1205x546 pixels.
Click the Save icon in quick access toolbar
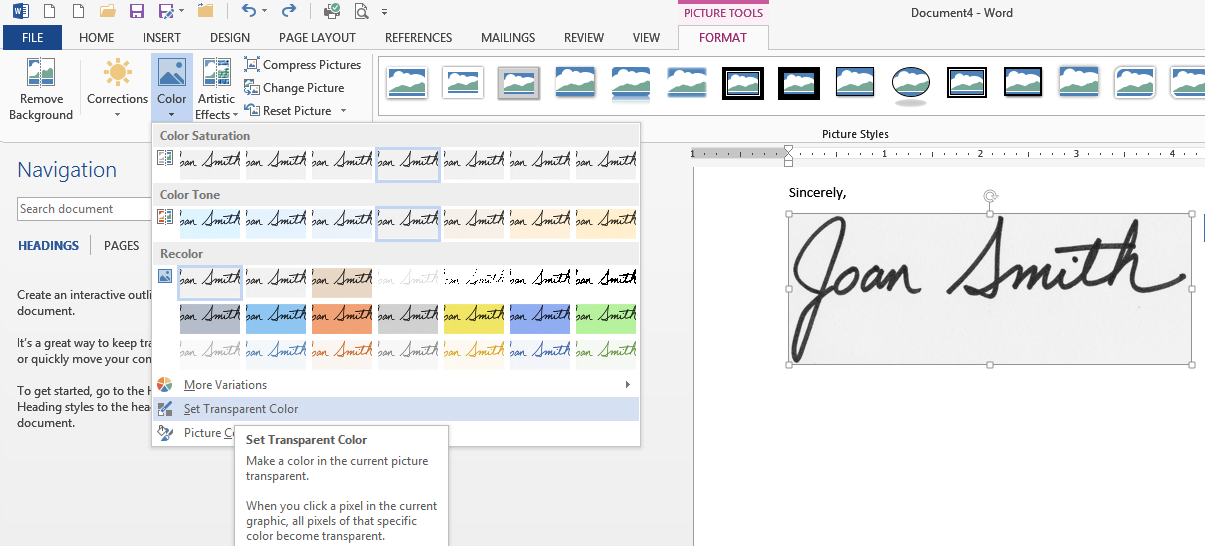137,12
